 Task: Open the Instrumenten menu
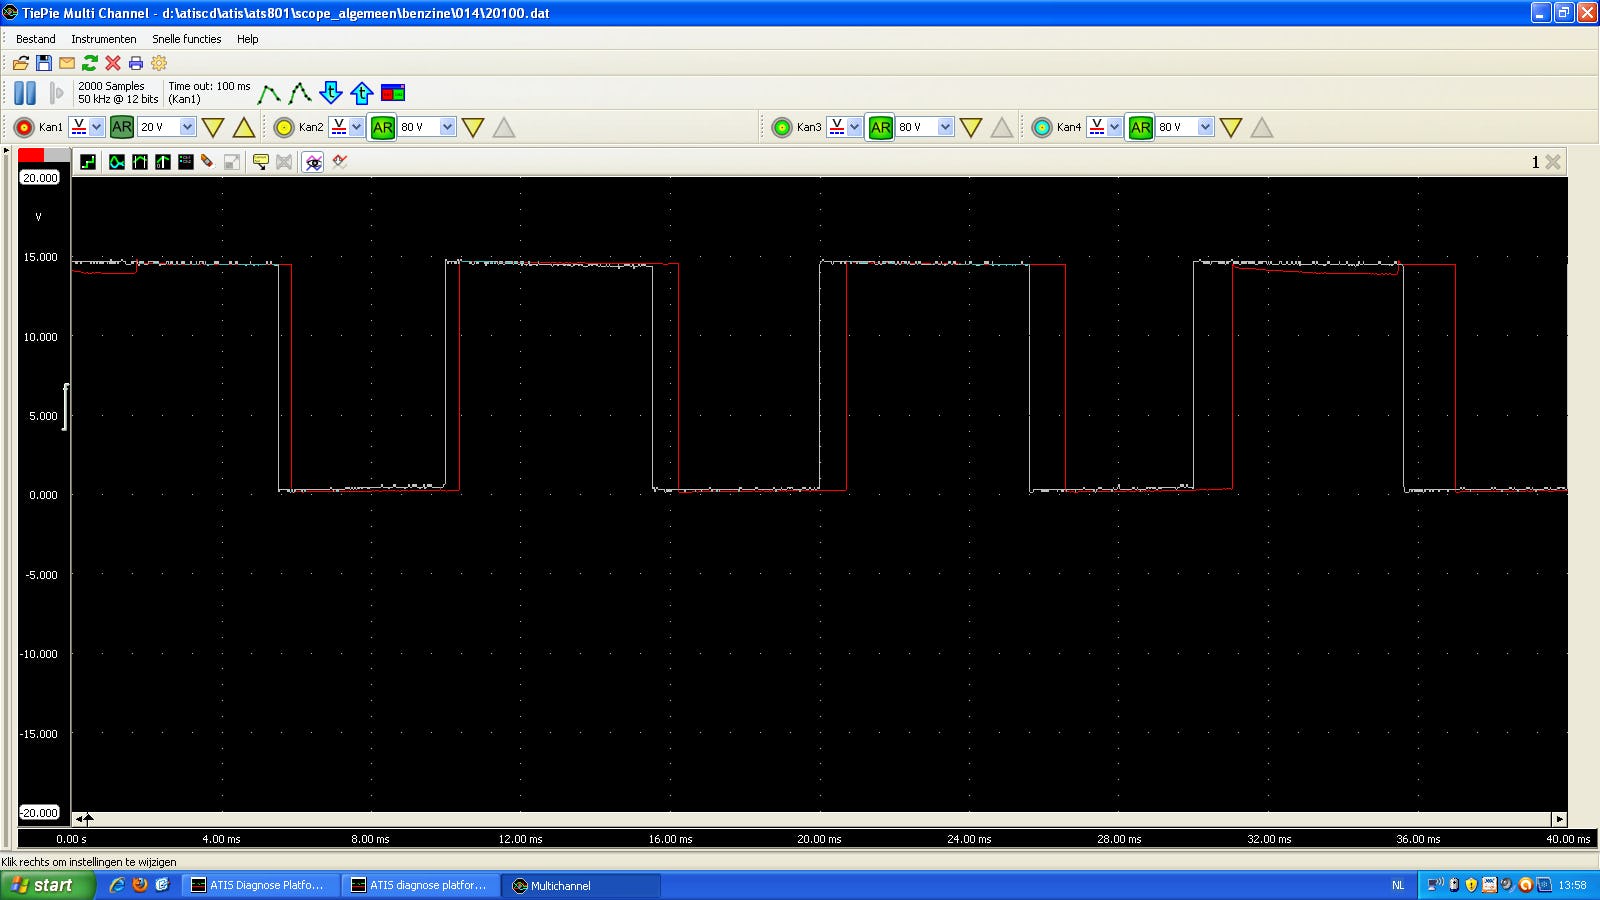click(x=103, y=39)
